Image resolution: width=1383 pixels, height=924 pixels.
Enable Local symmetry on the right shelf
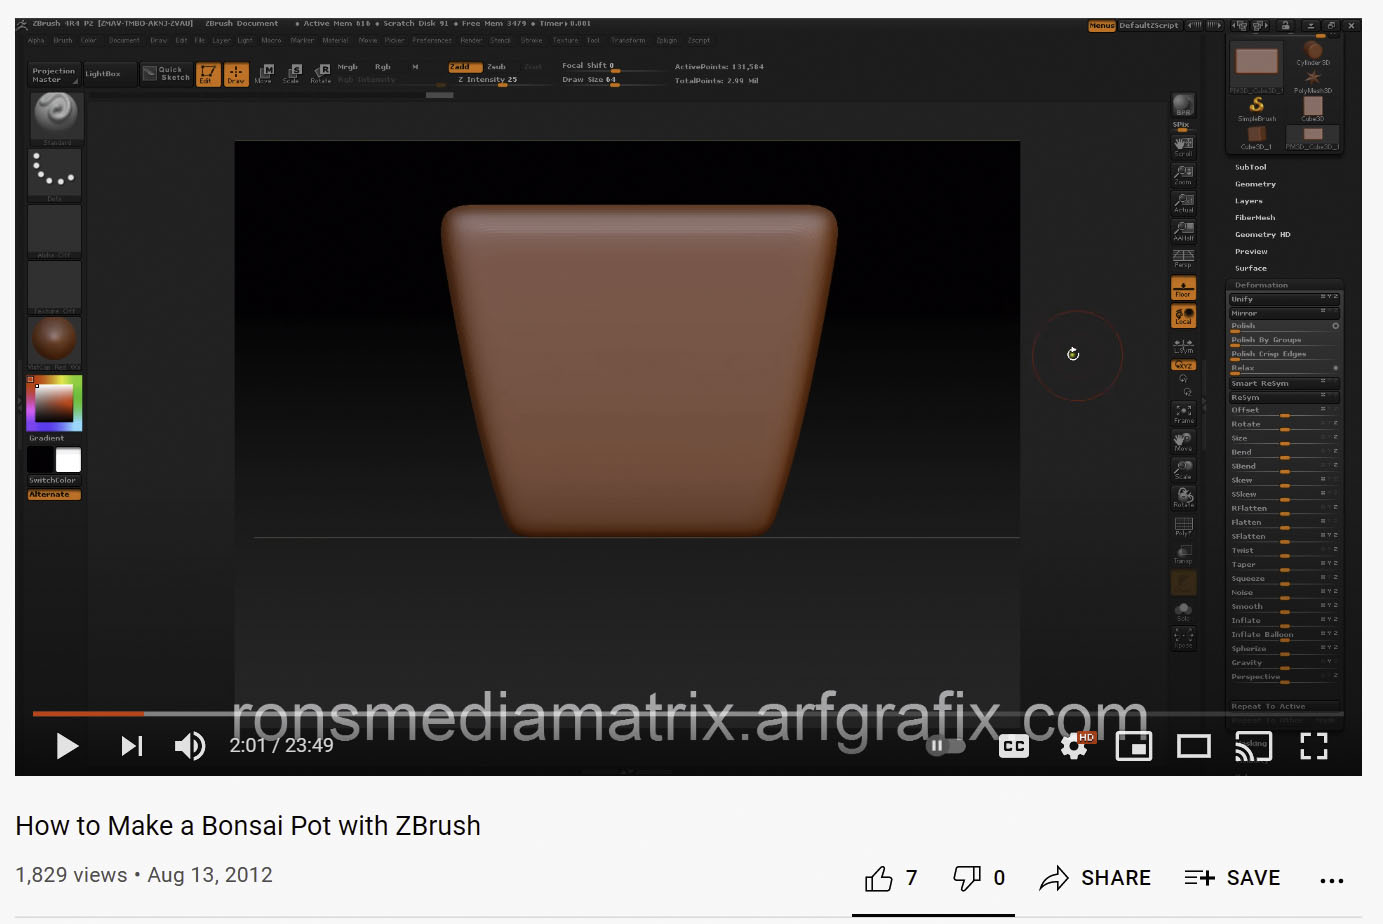tap(1183, 317)
